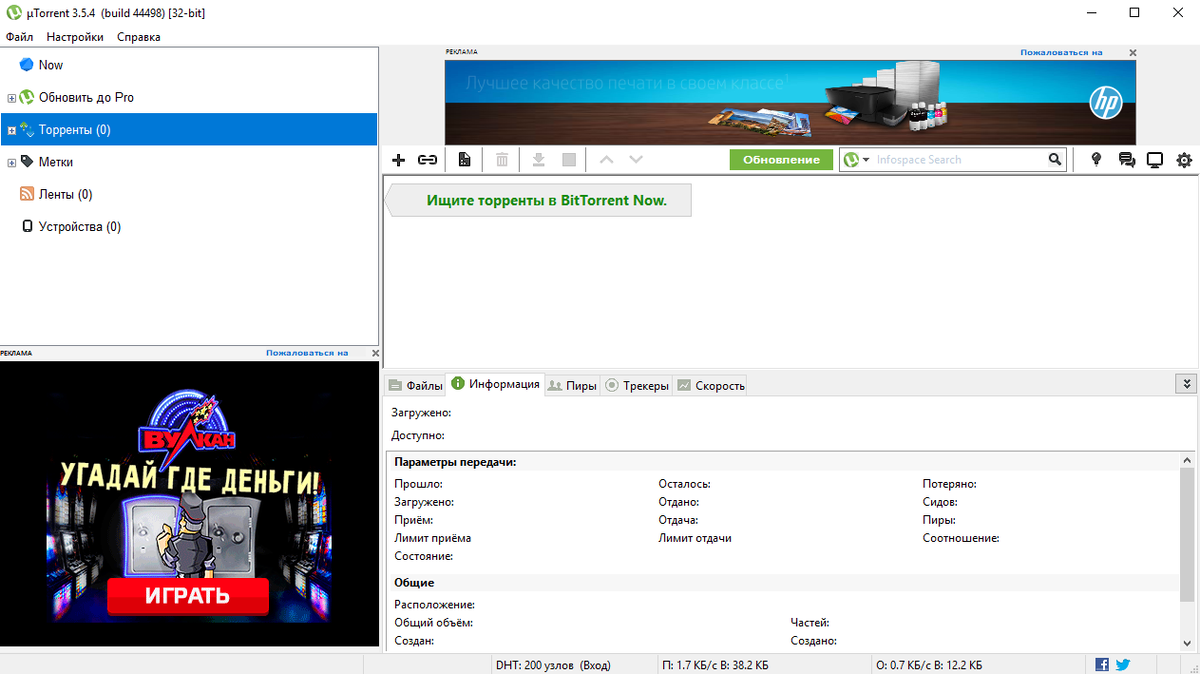Screen dimensions: 1200x674
Task: Click the search magnifier icon
Action: click(1055, 160)
